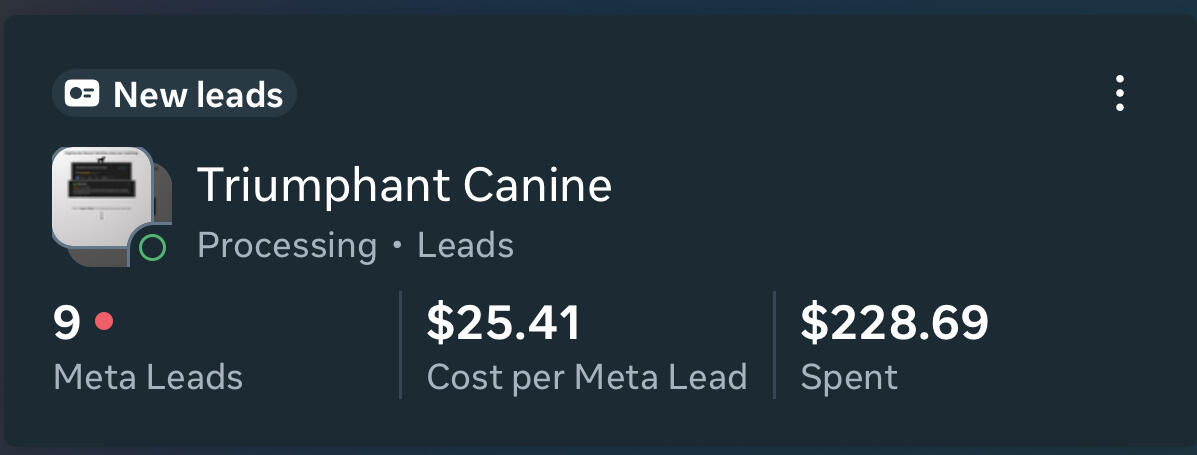Viewport: 1197px width, 455px height.
Task: Click the green status circle indicator
Action: pyautogui.click(x=152, y=247)
